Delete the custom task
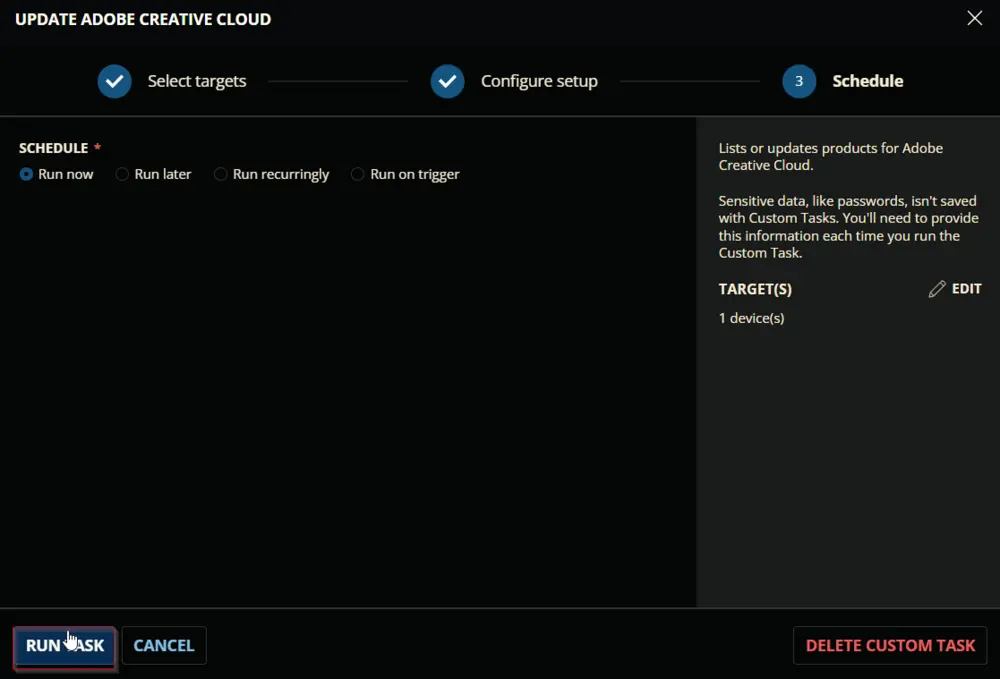 pyautogui.click(x=890, y=645)
